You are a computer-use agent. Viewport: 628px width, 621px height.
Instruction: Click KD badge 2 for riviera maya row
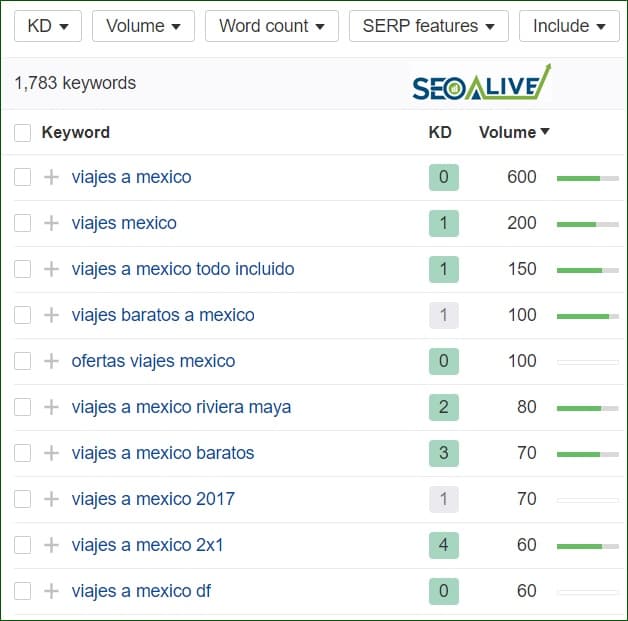click(444, 407)
